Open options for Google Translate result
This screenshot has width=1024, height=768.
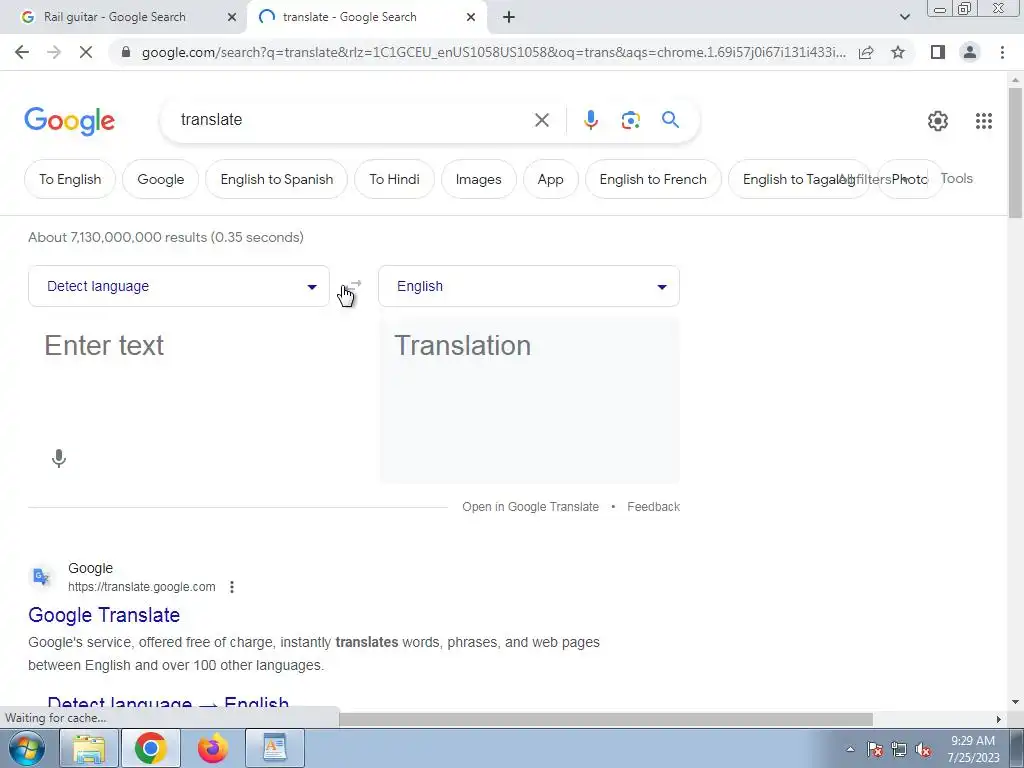click(232, 587)
